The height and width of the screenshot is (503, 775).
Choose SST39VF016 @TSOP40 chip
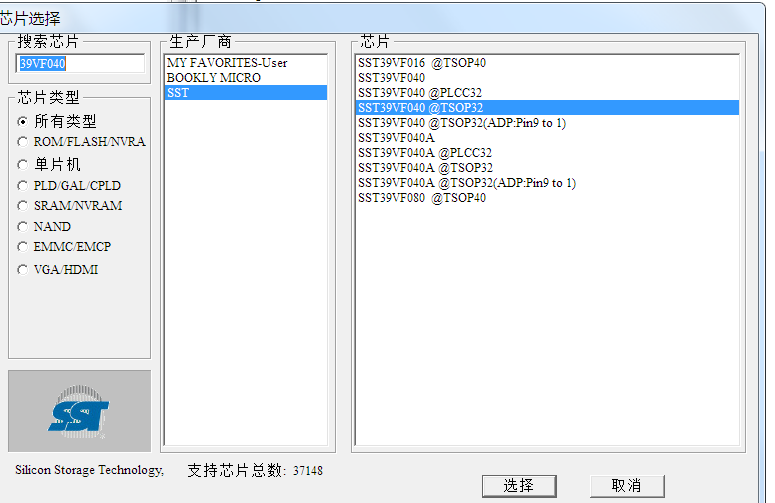[422, 63]
